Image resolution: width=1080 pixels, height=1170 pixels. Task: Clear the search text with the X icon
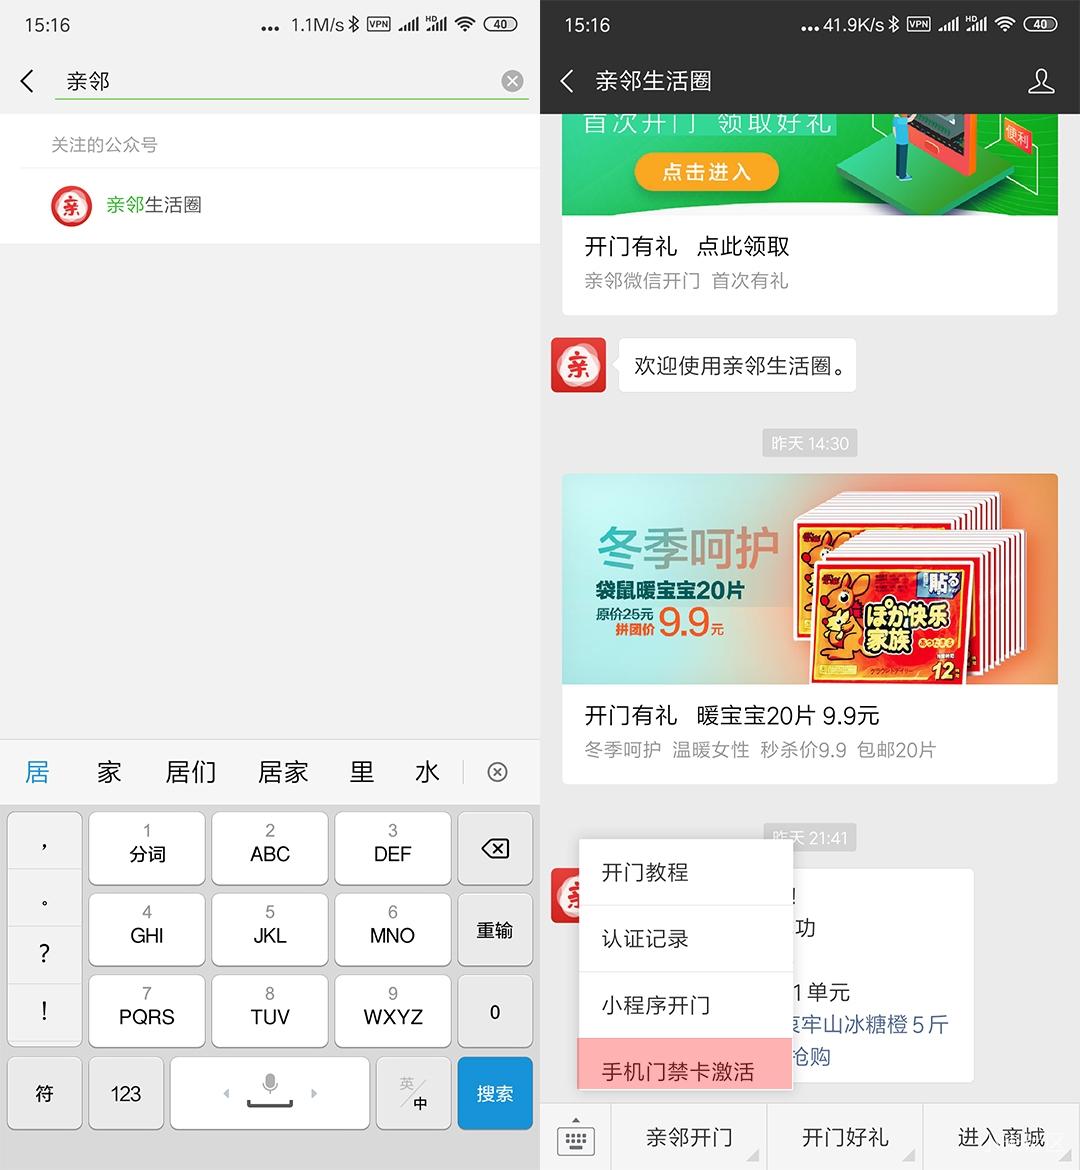tap(512, 81)
